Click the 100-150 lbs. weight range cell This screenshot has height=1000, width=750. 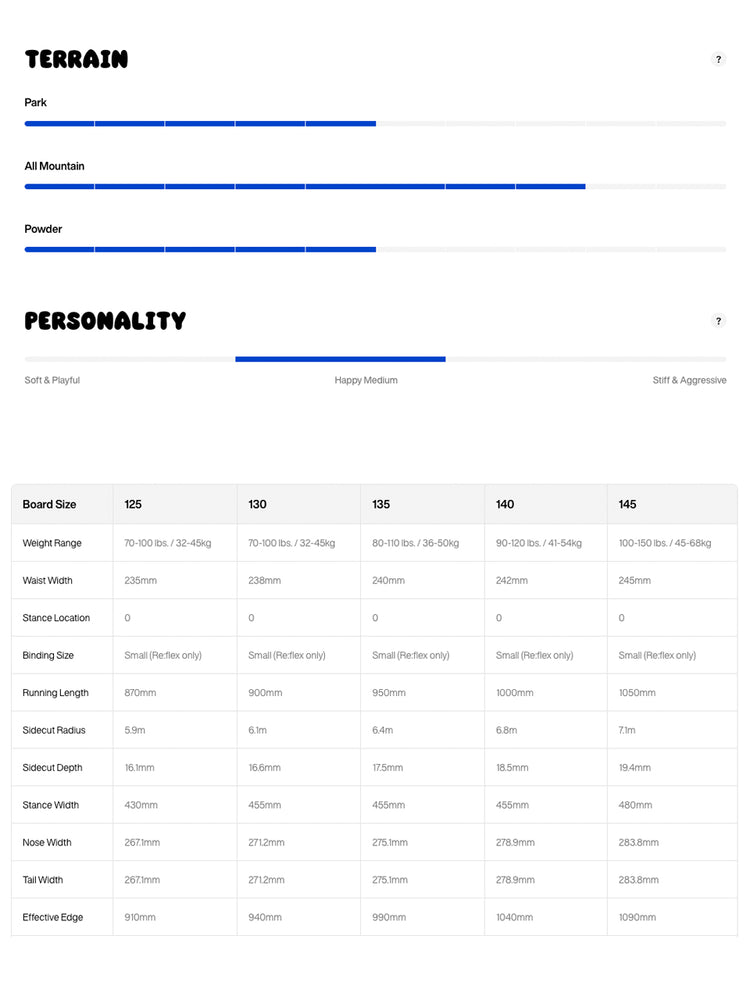[x=665, y=543]
